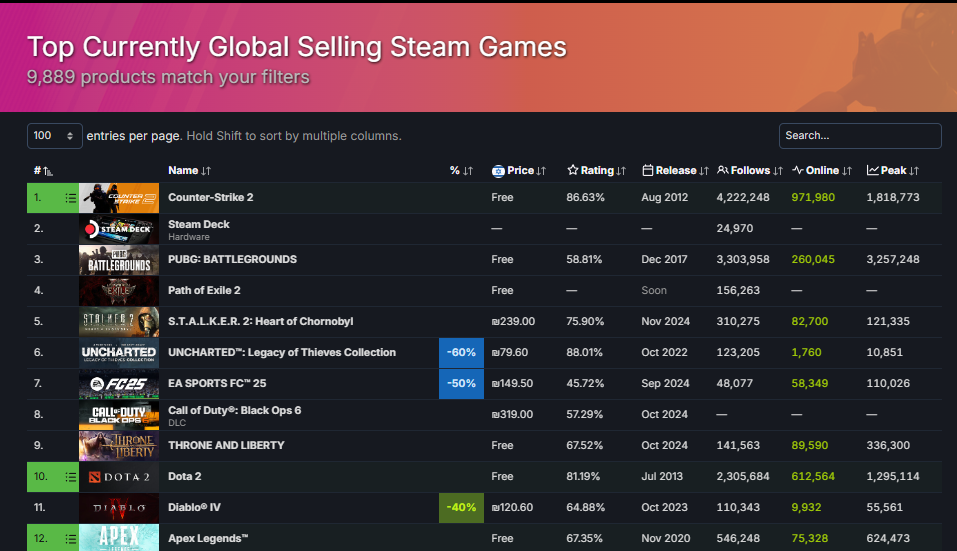Click the Steam Deck thumbnail image
This screenshot has height=551, width=957.
[119, 229]
